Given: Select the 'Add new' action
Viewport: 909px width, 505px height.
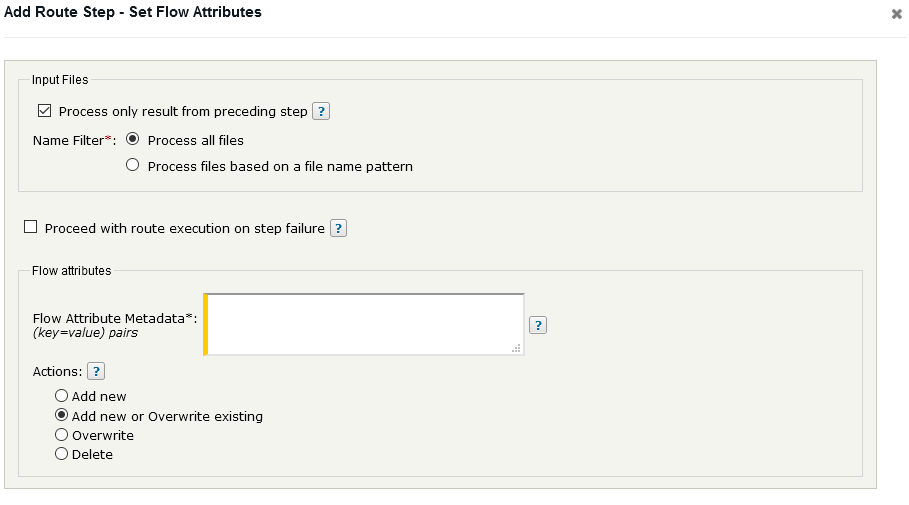Looking at the screenshot, I should (62, 396).
